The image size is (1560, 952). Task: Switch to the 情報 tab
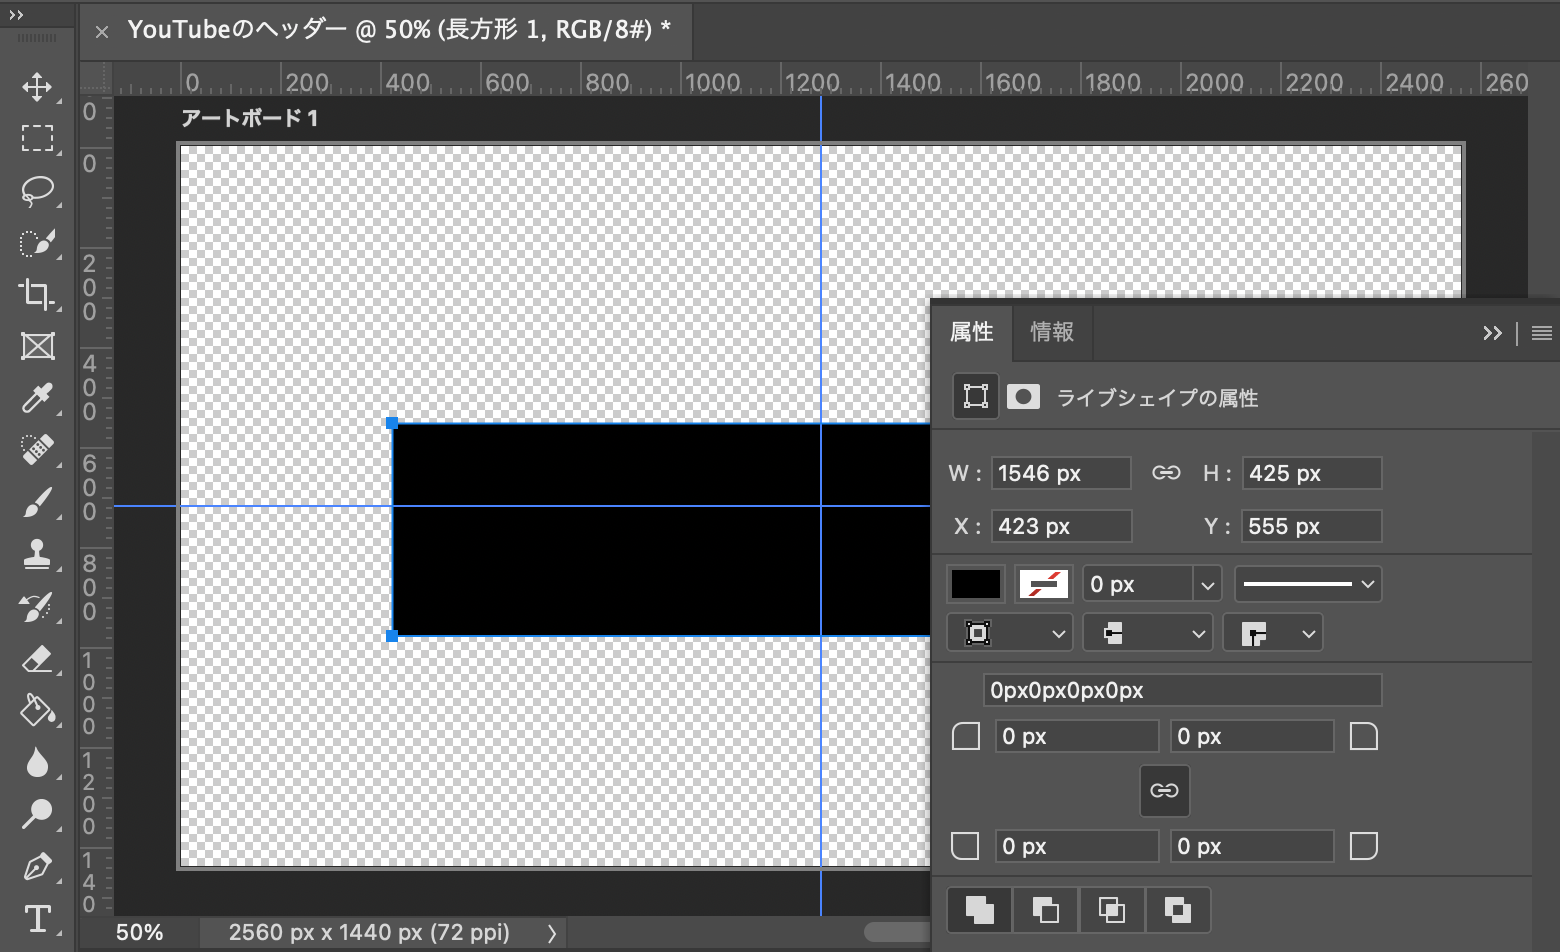[x=1052, y=332]
